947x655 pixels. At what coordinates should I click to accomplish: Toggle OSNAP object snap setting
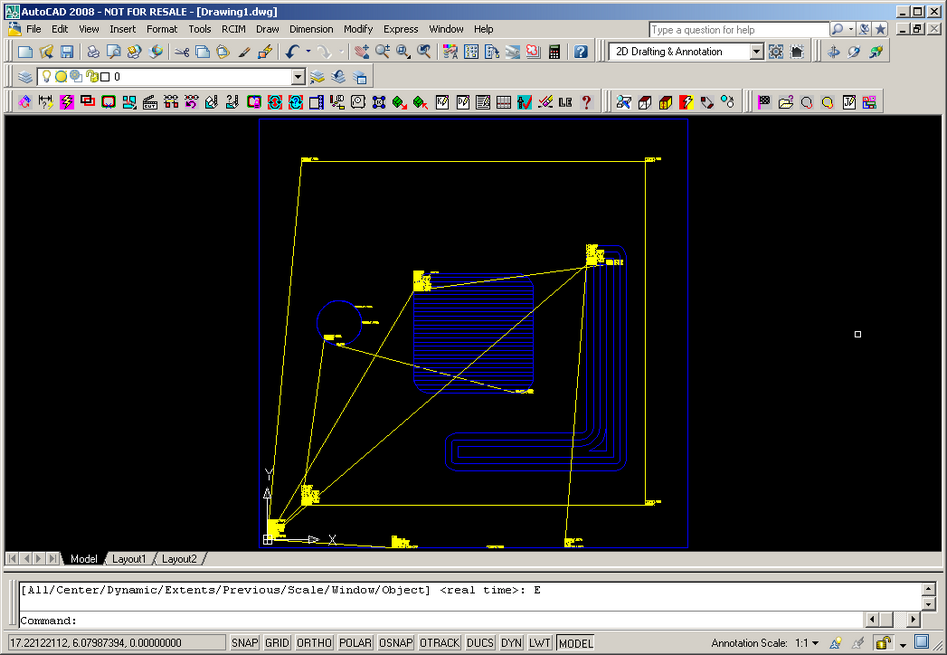395,643
